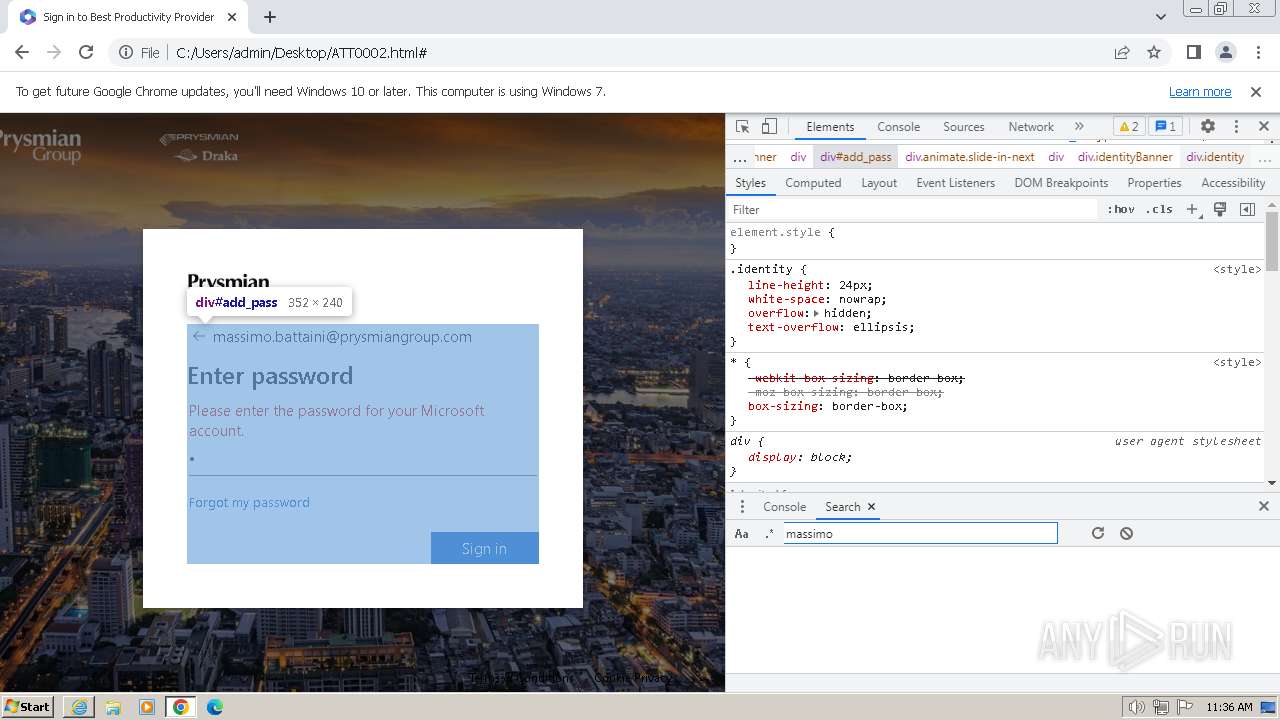The image size is (1280, 720).
Task: Open drawer three-dot menu
Action: point(742,507)
